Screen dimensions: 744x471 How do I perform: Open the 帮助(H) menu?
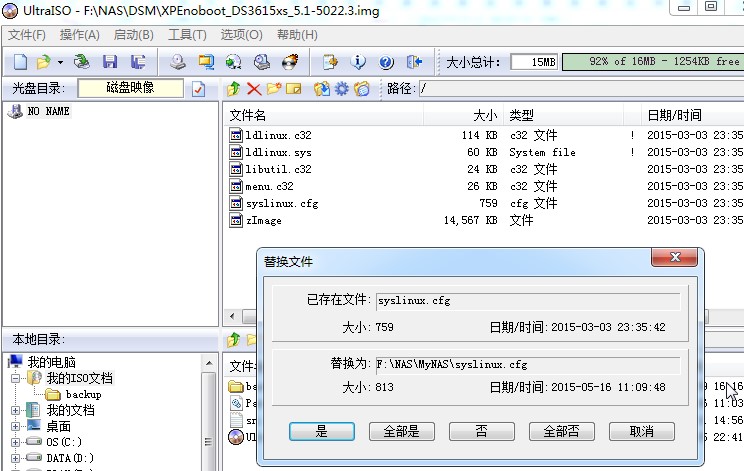point(298,35)
